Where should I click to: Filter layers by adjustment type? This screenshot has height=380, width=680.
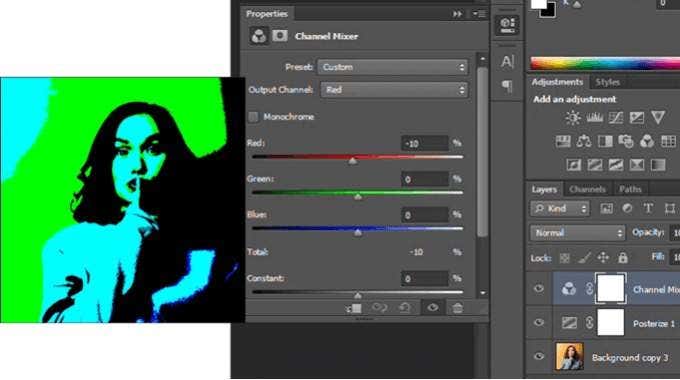(627, 209)
